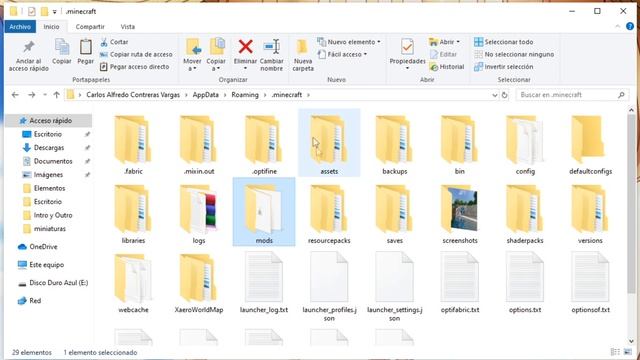Click the Pegar ribbon button

pos(85,52)
